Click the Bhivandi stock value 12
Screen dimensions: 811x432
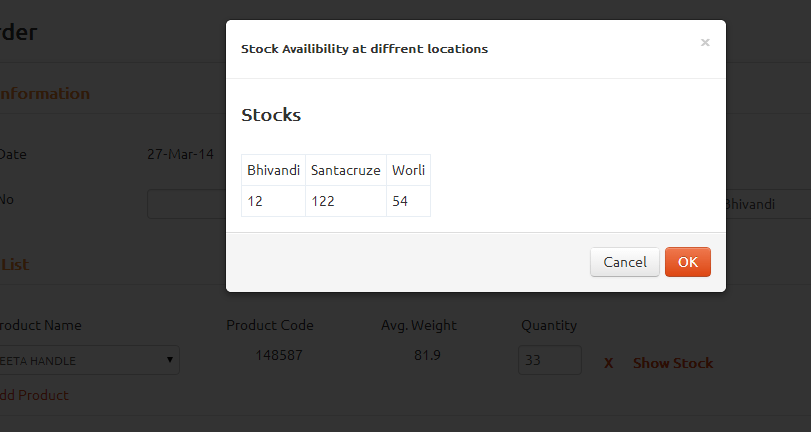coord(256,201)
